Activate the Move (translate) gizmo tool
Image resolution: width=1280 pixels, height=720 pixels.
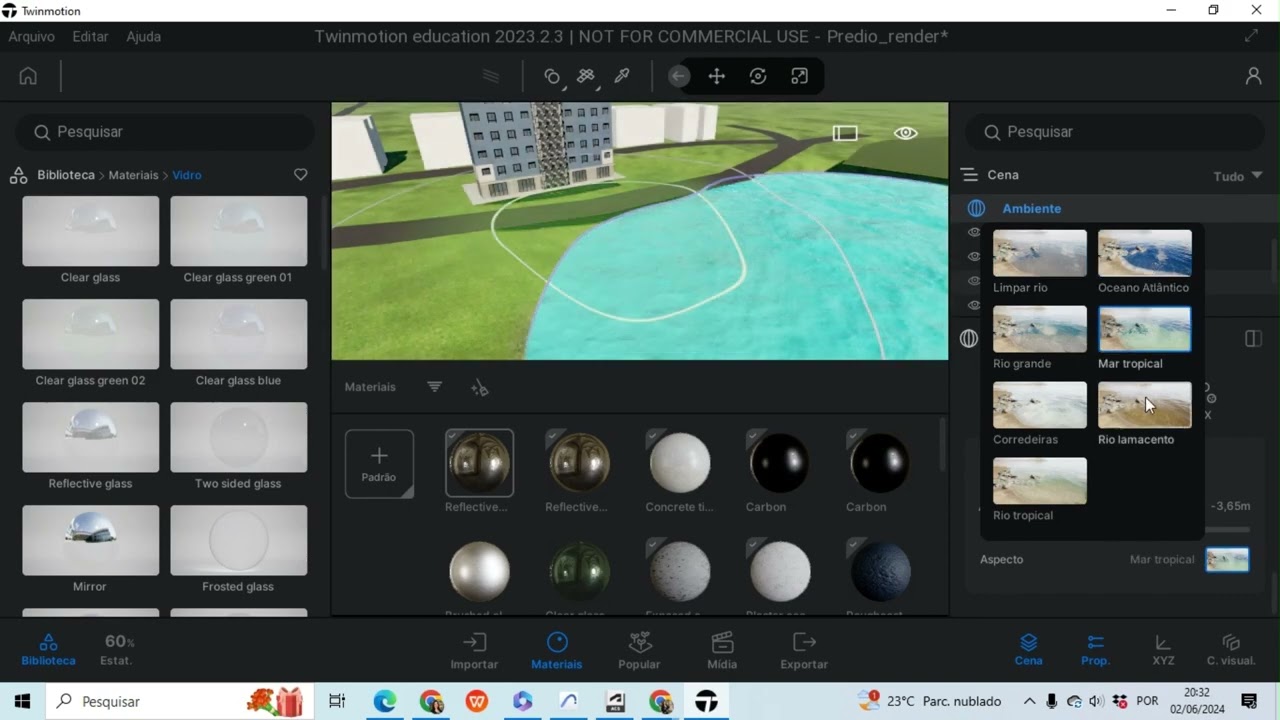pos(717,76)
